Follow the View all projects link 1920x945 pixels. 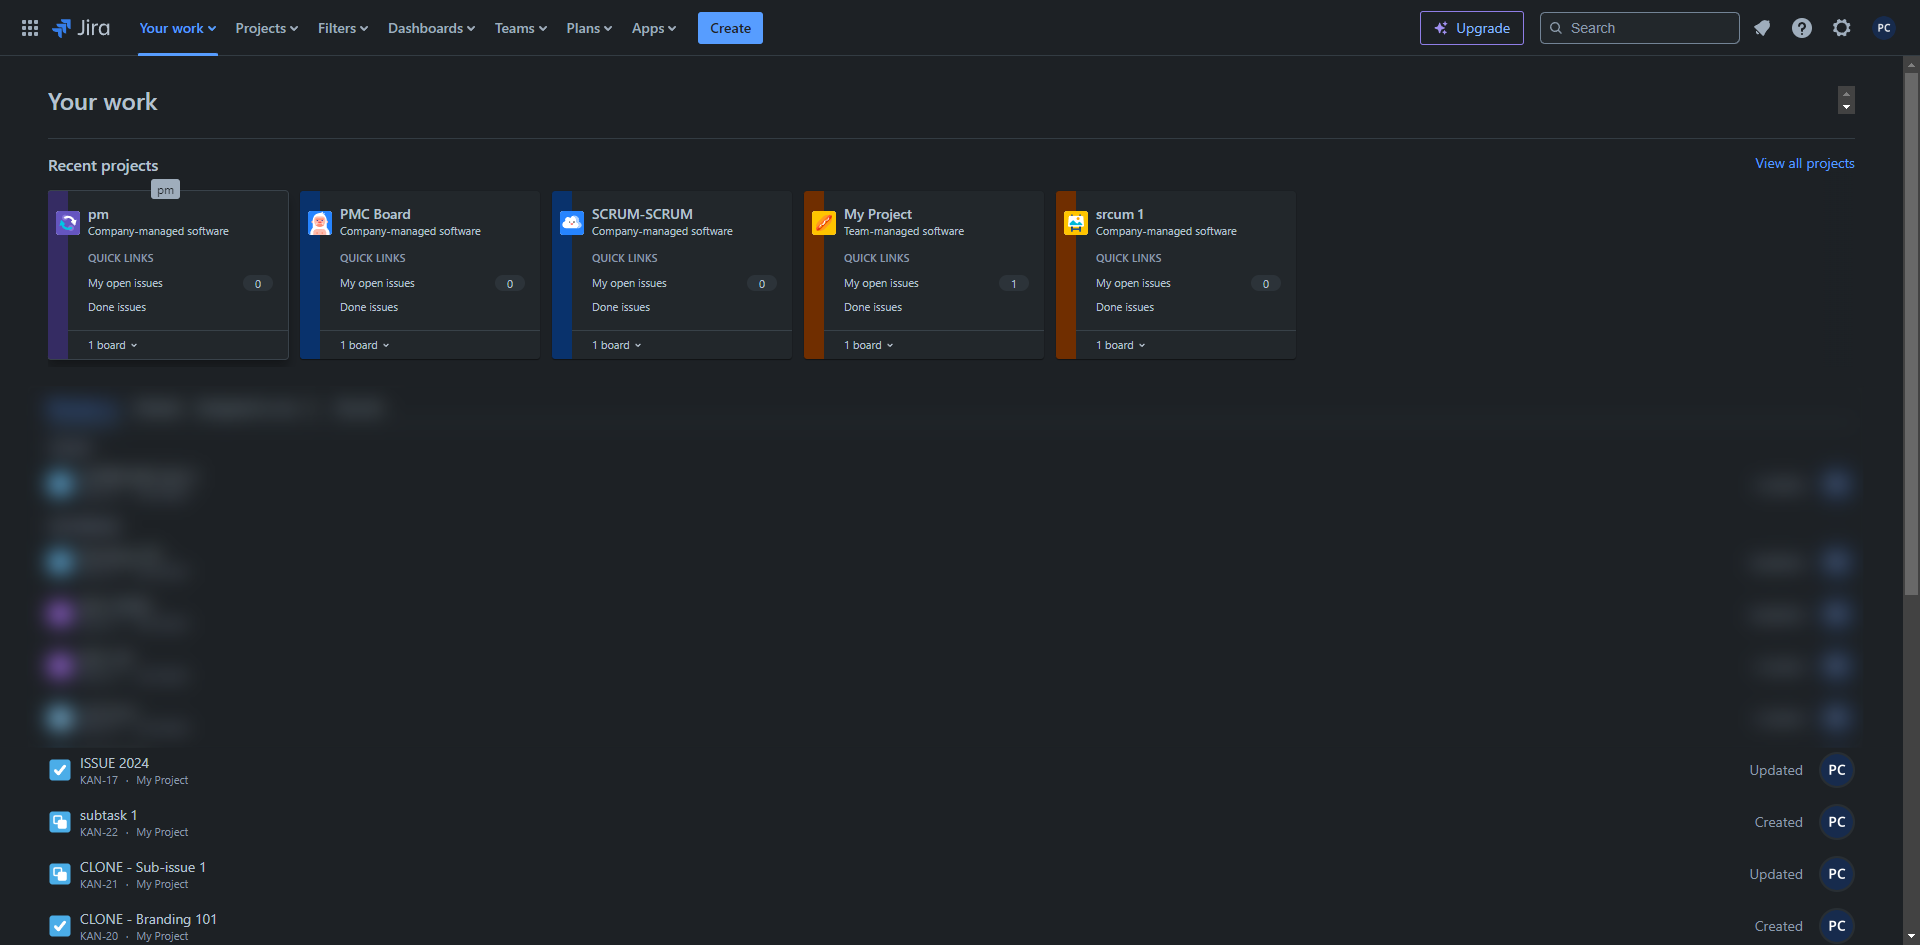[x=1805, y=163]
